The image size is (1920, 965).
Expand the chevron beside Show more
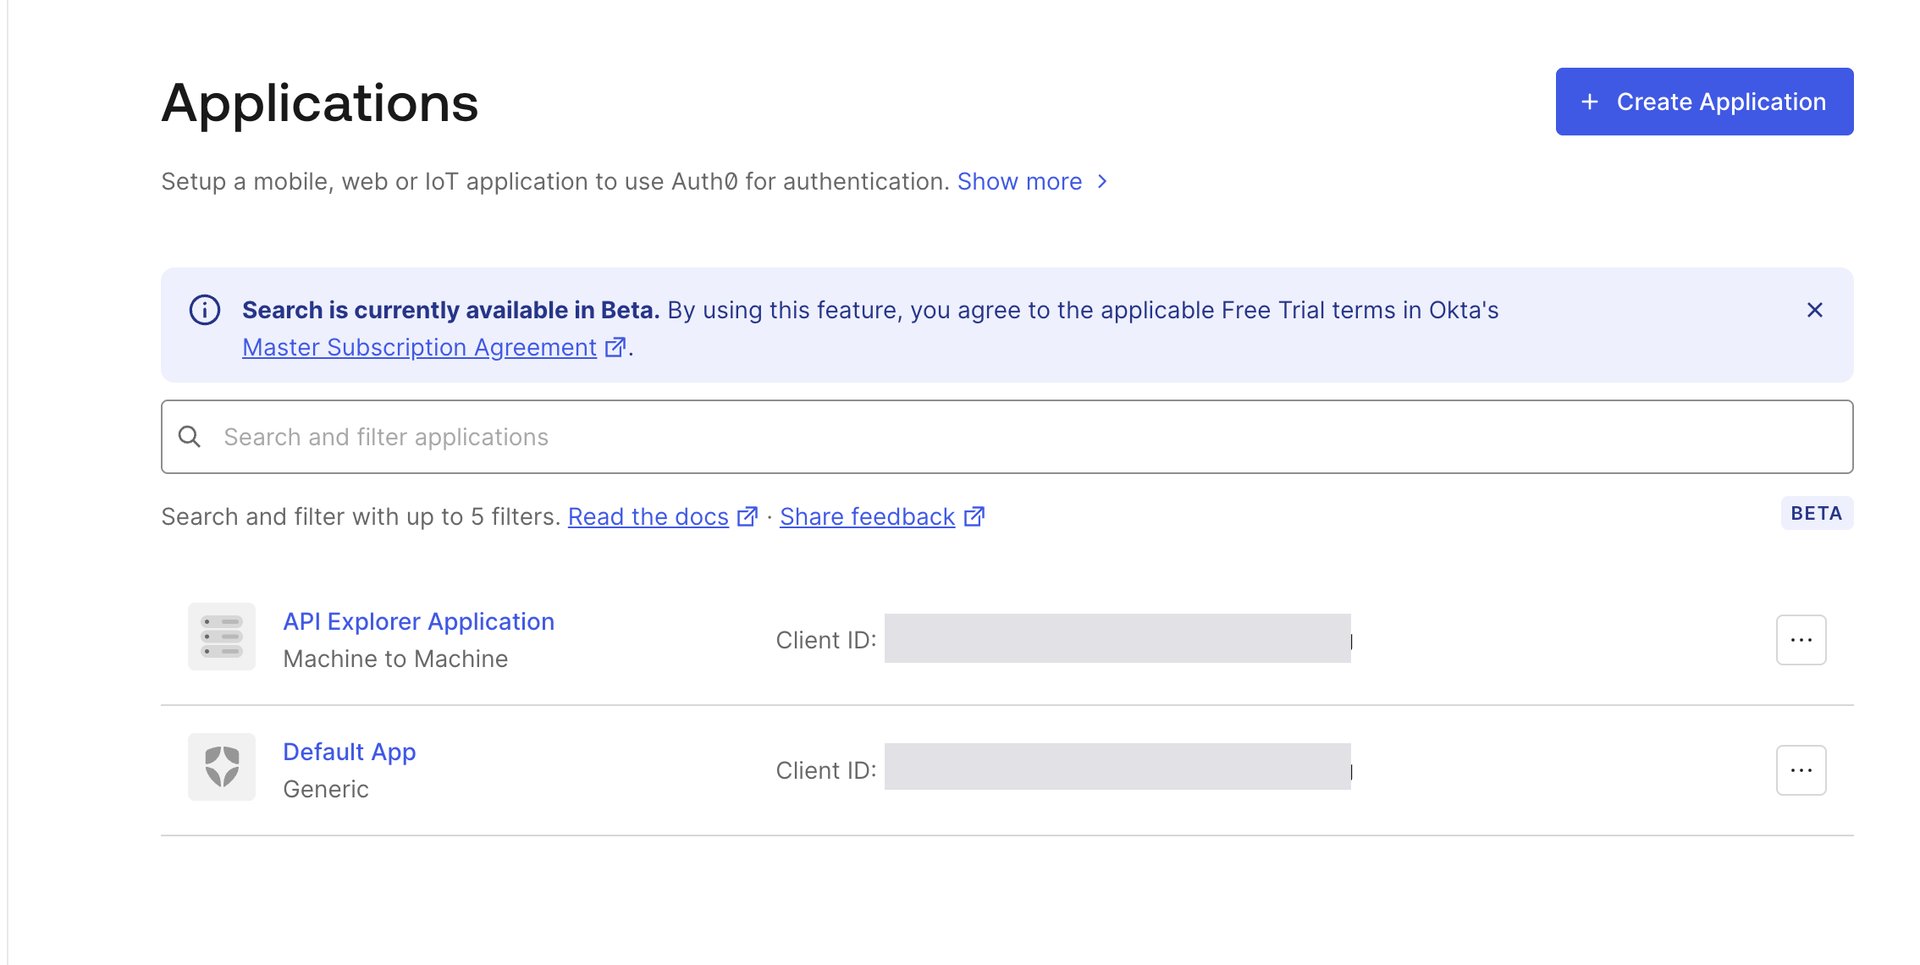click(1102, 181)
